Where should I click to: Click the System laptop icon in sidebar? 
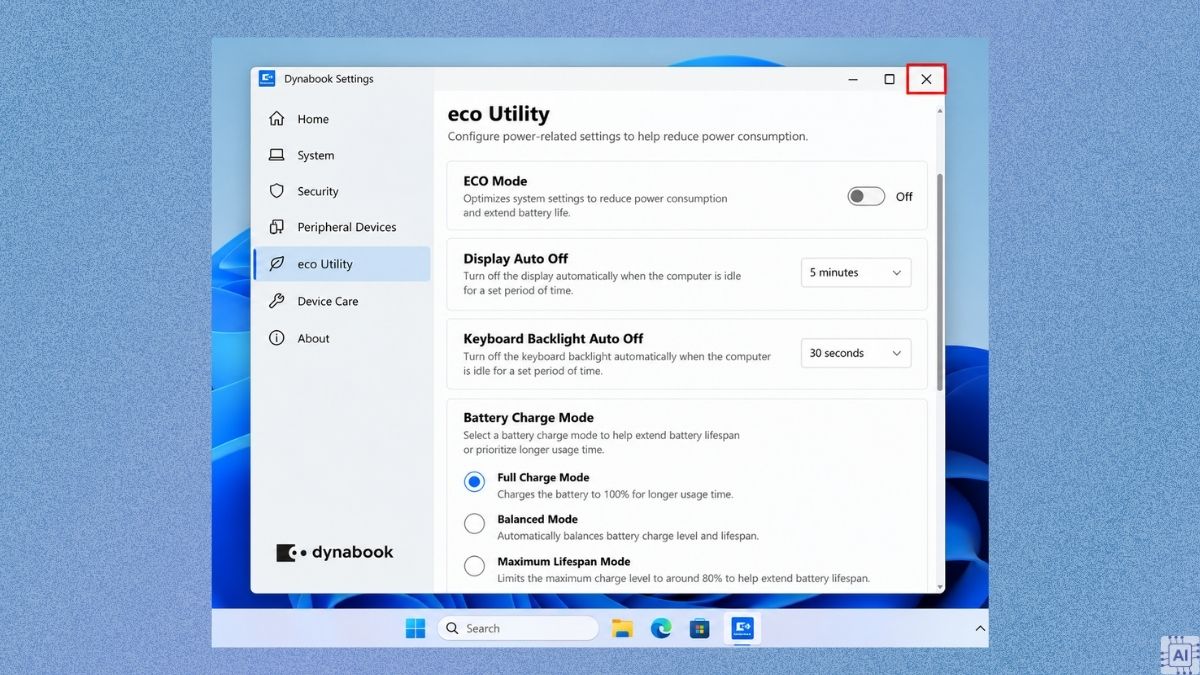tap(277, 155)
